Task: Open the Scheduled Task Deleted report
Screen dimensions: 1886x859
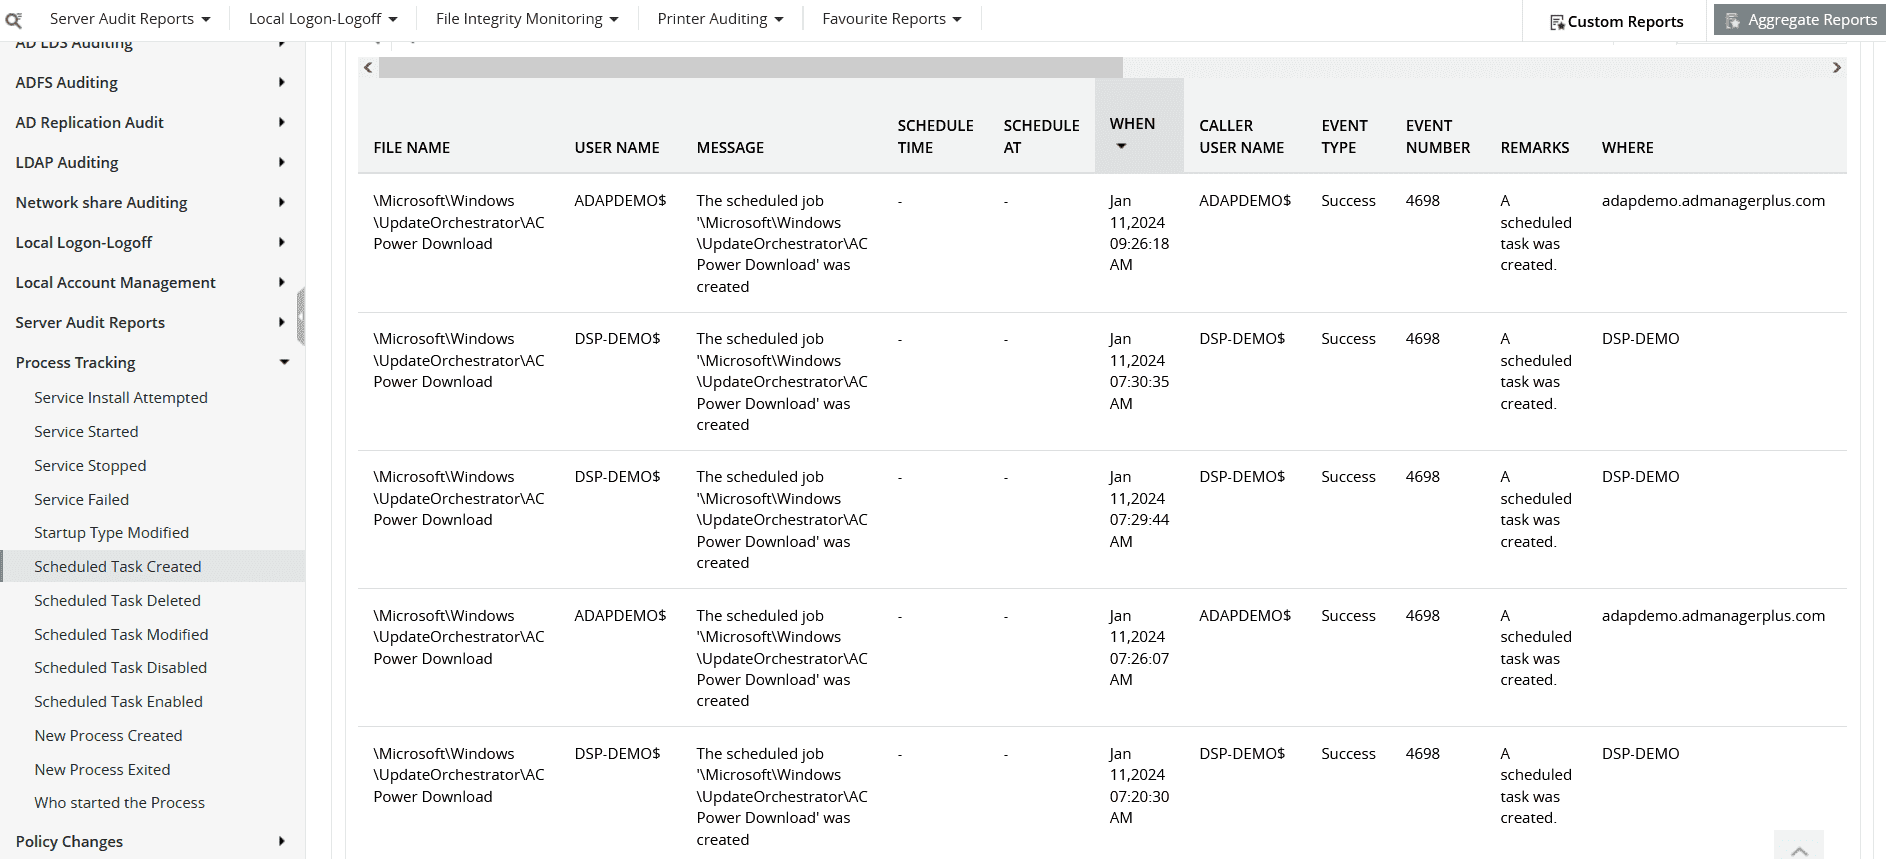Action: pyautogui.click(x=117, y=600)
